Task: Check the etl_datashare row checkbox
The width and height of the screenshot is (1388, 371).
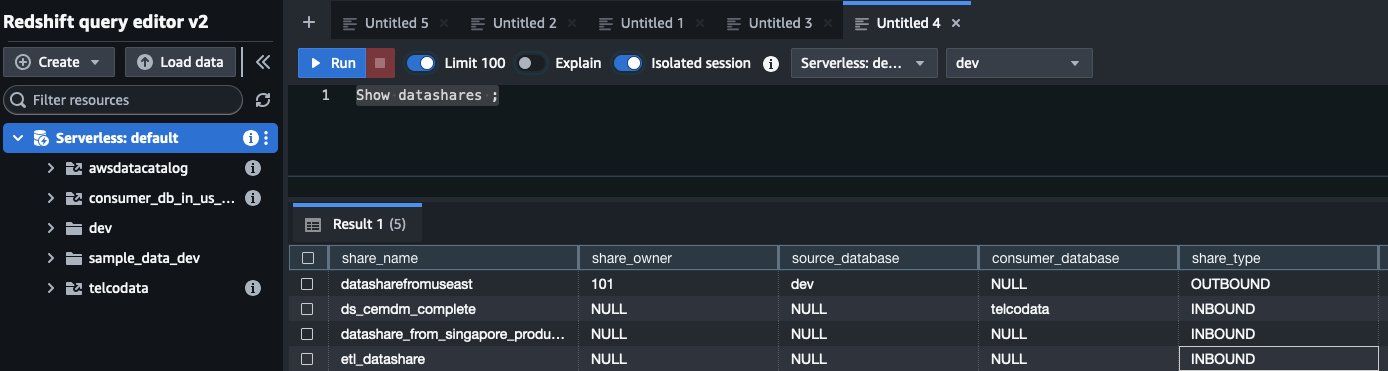Action: point(308,359)
